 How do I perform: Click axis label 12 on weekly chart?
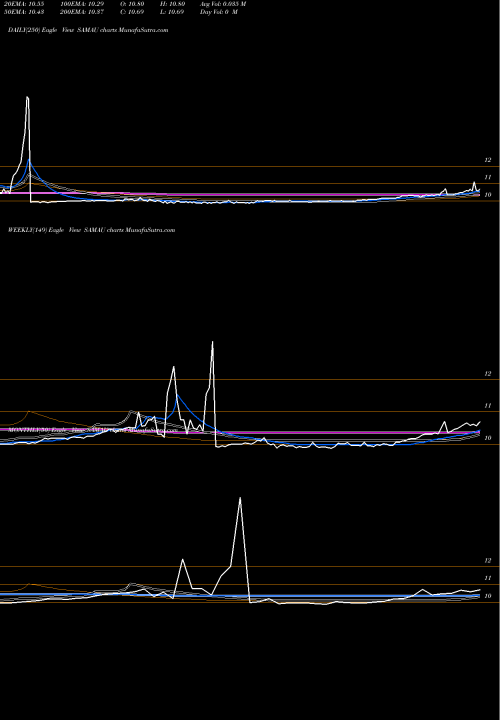pyautogui.click(x=488, y=374)
